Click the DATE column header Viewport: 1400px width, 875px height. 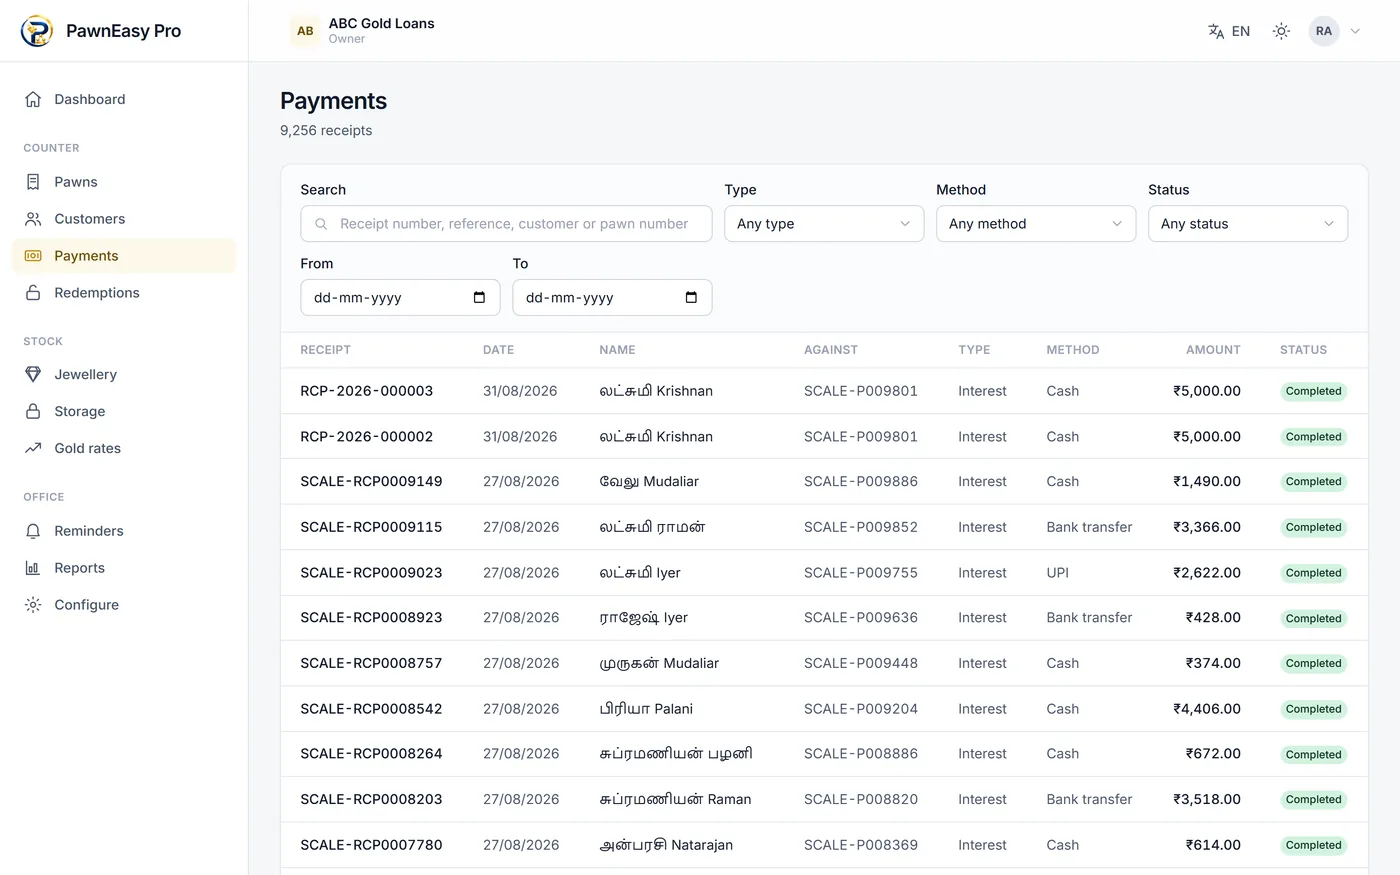pos(498,350)
